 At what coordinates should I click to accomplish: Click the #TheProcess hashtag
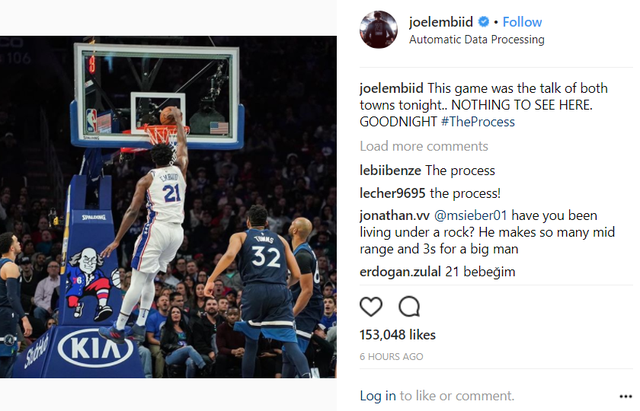(x=478, y=122)
